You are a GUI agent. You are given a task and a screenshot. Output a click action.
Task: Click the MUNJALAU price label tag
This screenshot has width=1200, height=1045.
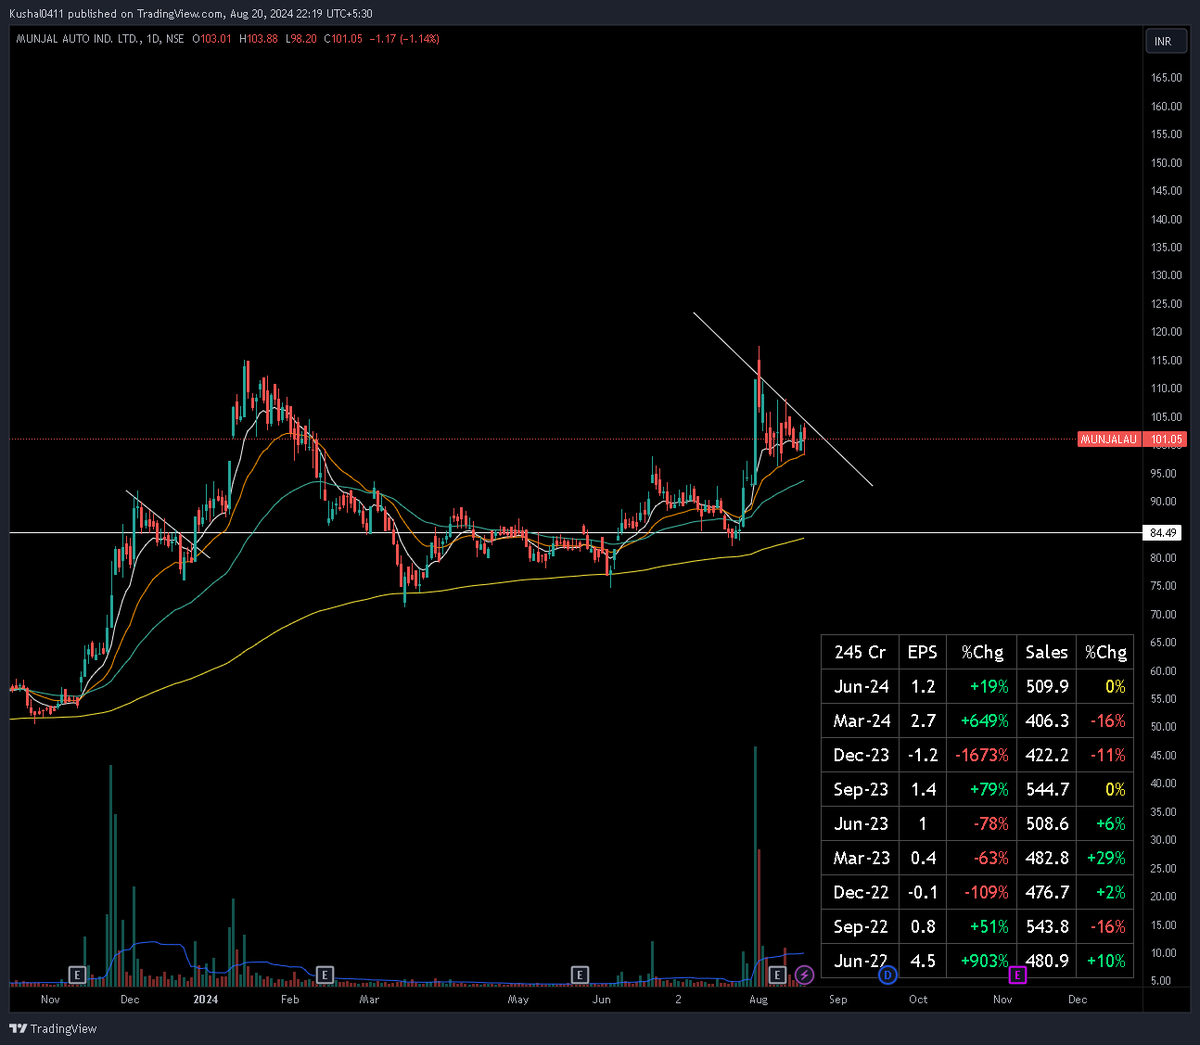1109,439
